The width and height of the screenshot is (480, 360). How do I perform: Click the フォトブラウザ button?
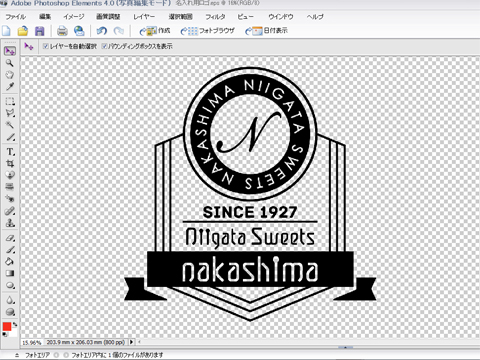click(208, 31)
